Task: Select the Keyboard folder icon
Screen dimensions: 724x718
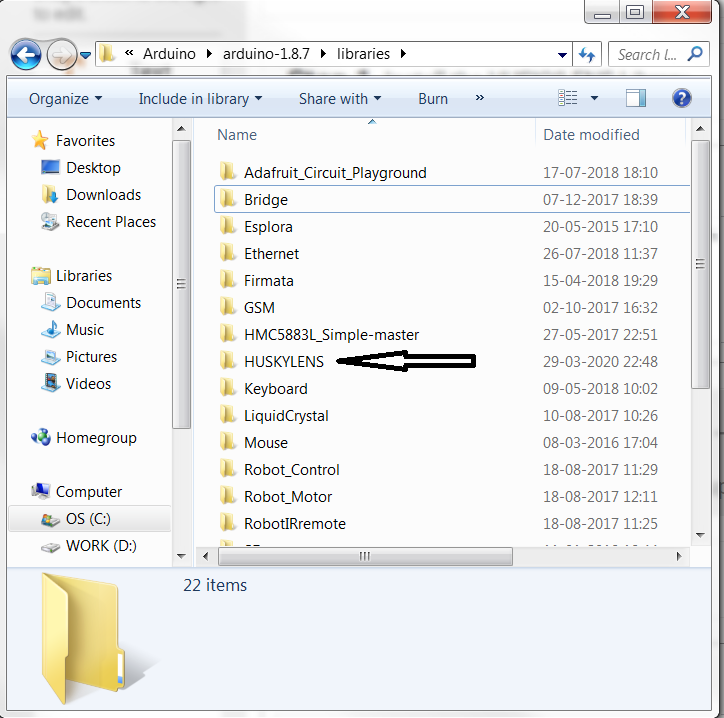Action: coord(227,388)
